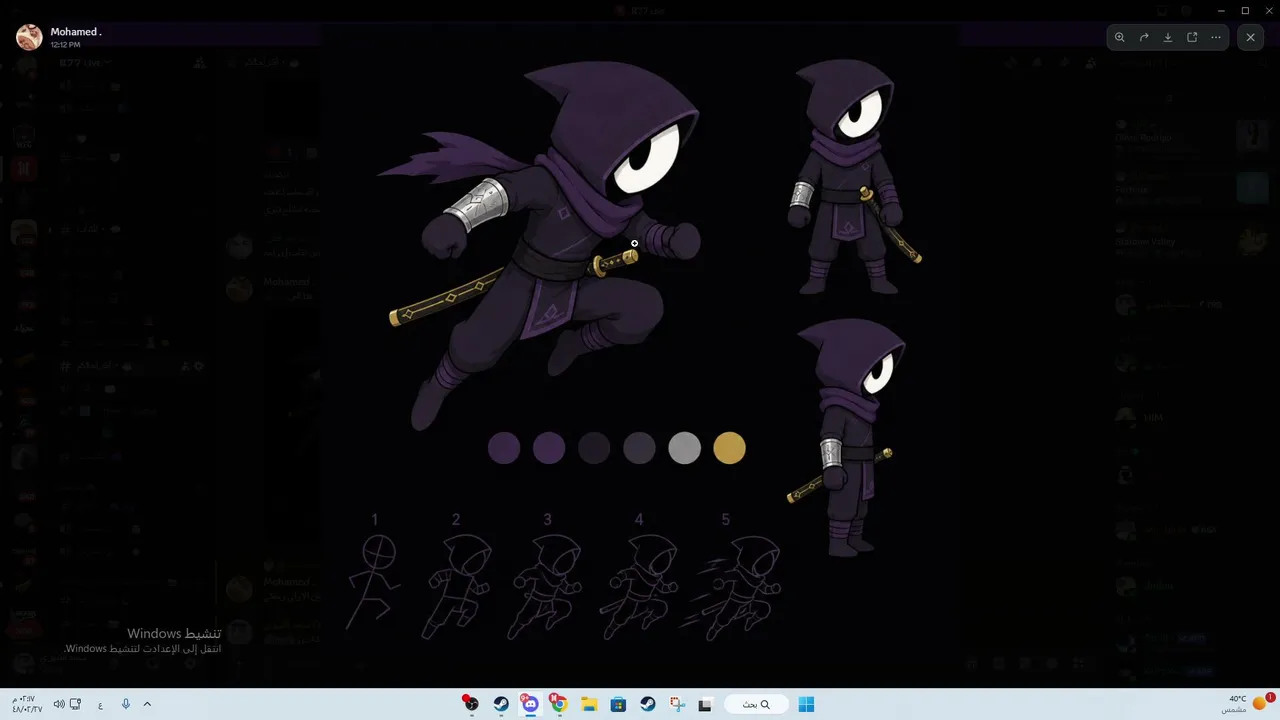Screen dimensions: 1280x720
Task: Open File Explorer from the taskbar
Action: point(589,704)
